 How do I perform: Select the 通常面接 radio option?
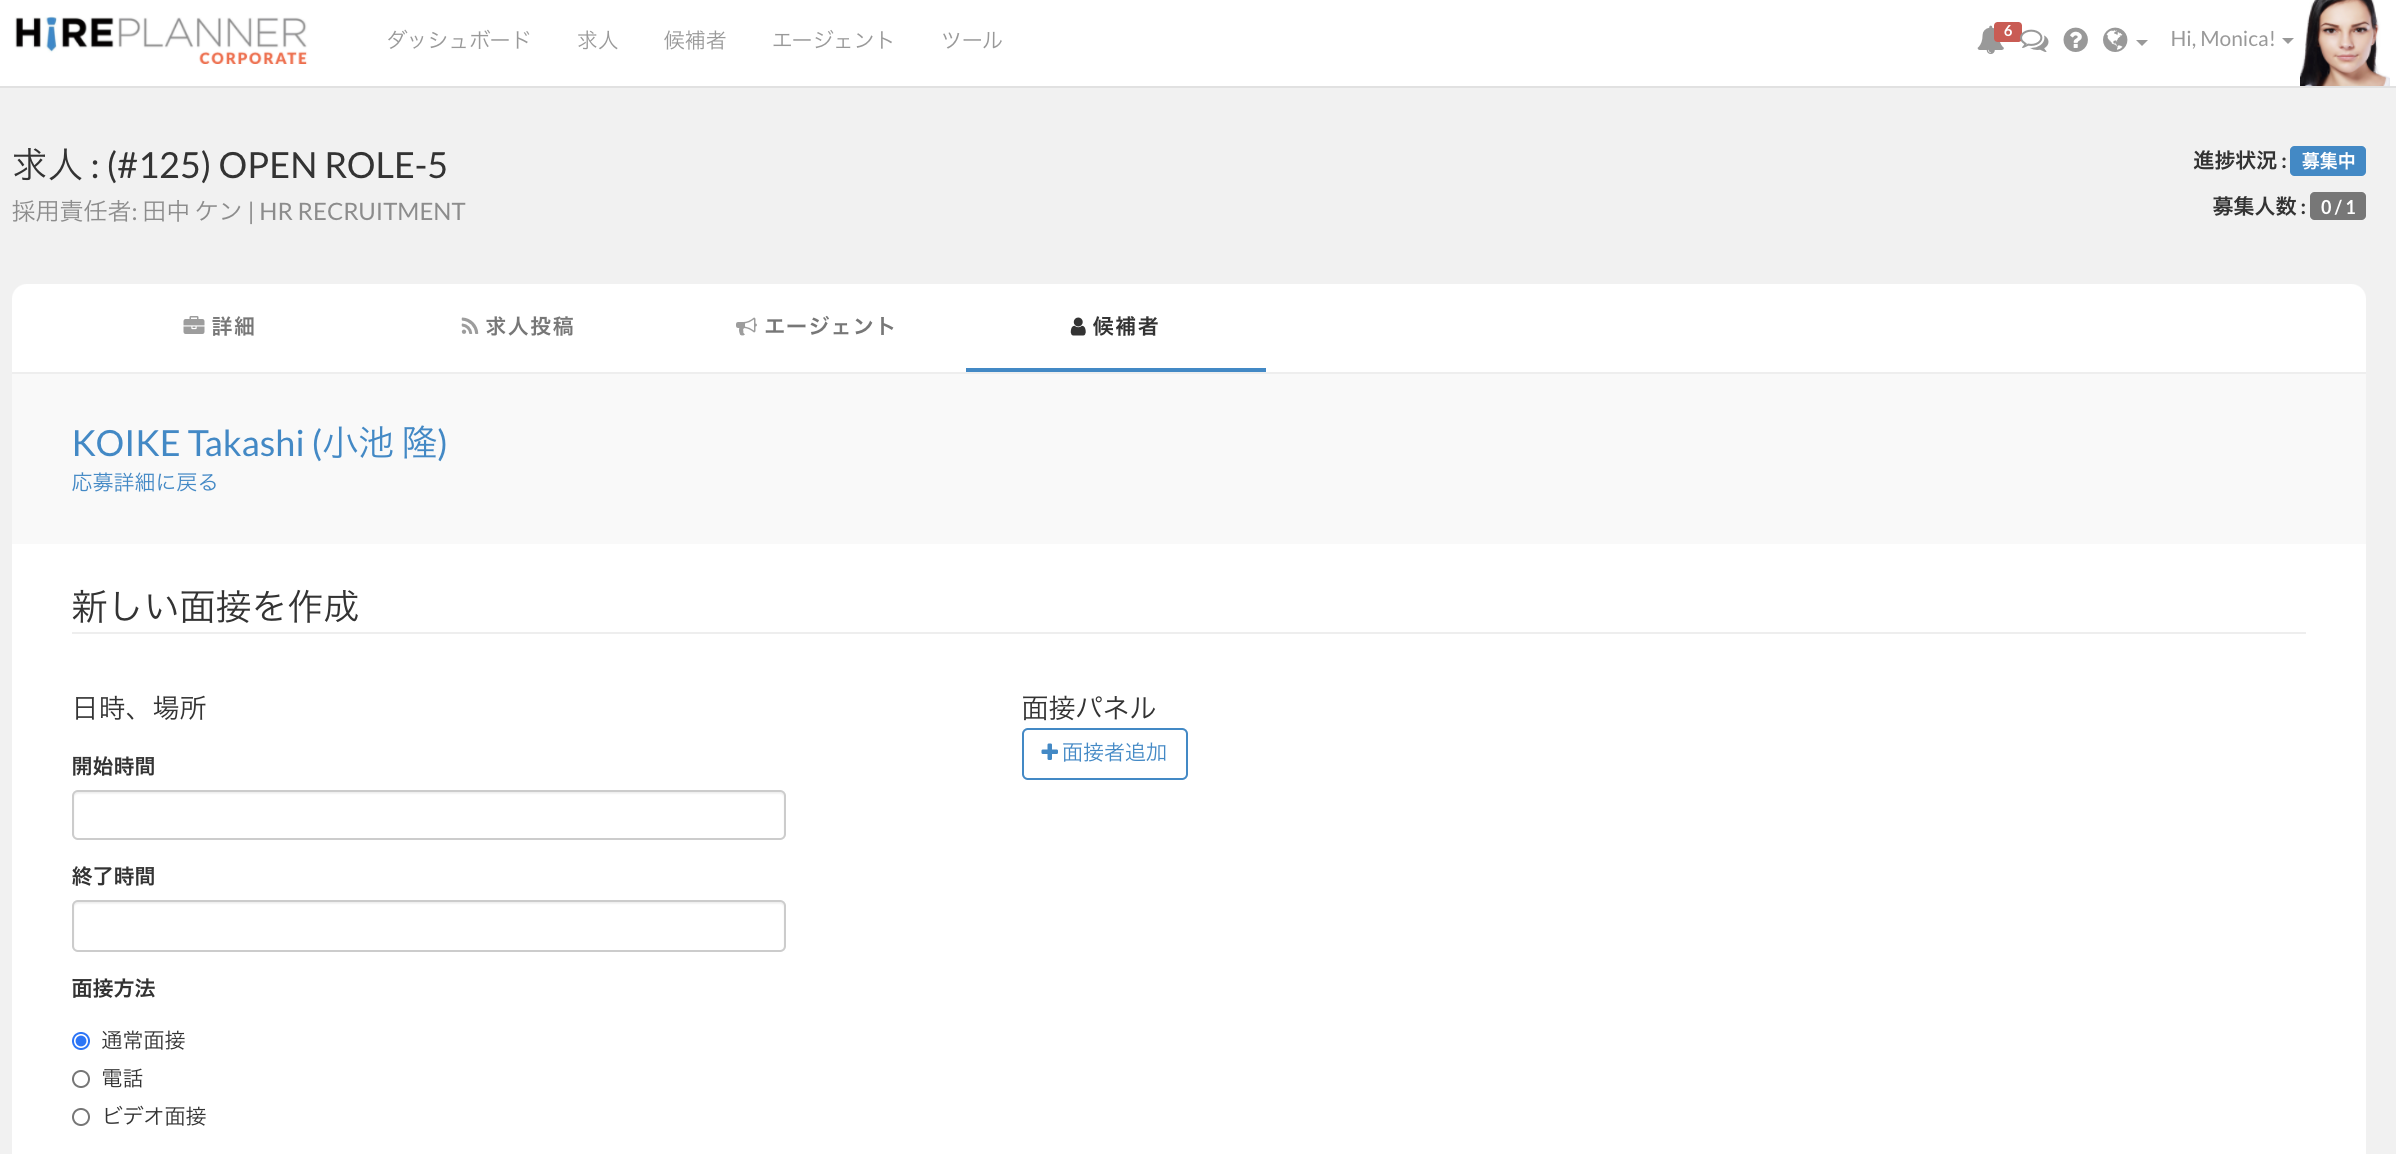click(81, 1041)
